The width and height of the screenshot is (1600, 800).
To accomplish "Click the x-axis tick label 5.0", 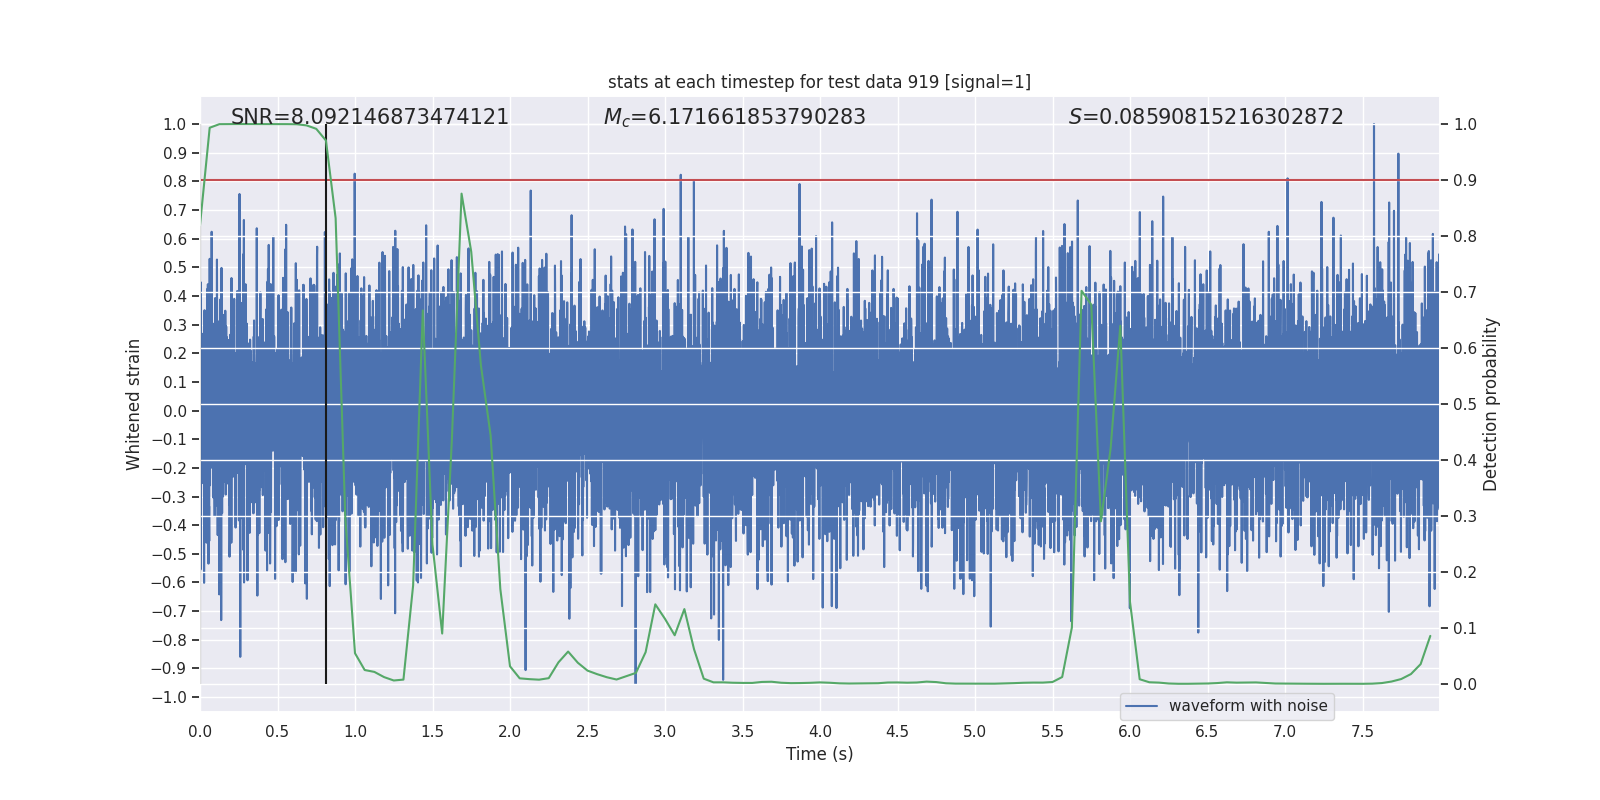I will point(975,731).
